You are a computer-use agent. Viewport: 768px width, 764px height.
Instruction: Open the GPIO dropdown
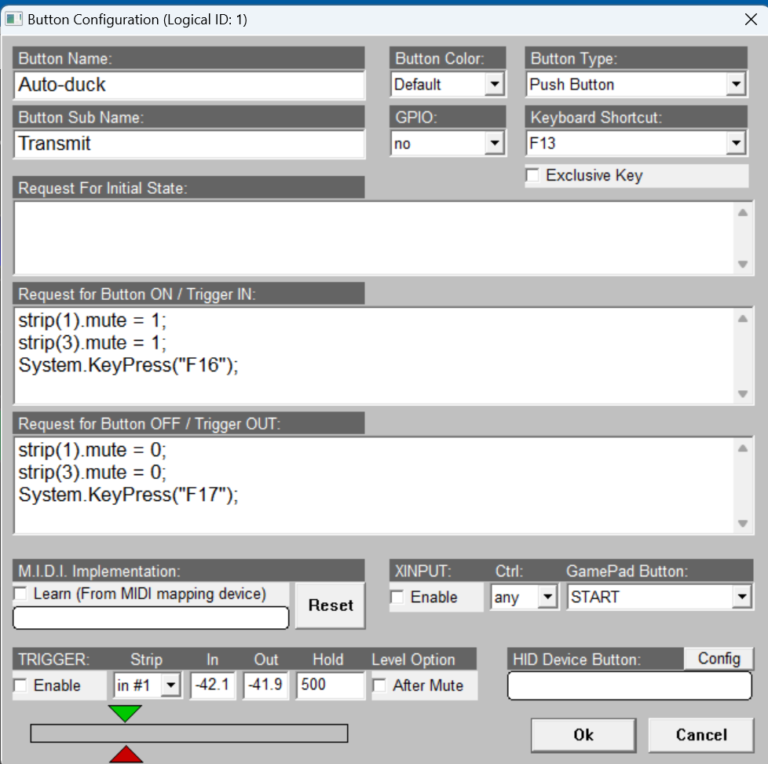(x=495, y=143)
